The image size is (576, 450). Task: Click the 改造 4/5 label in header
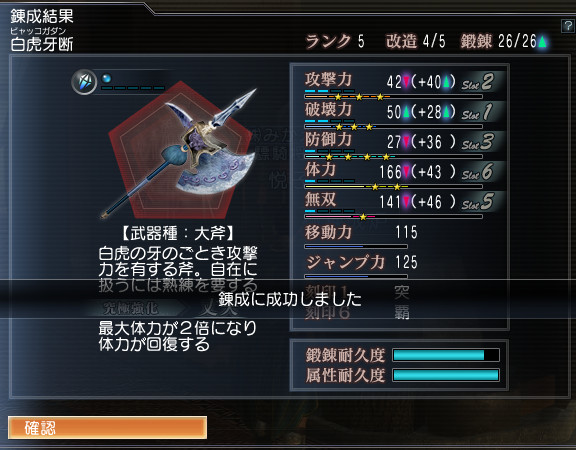point(415,41)
